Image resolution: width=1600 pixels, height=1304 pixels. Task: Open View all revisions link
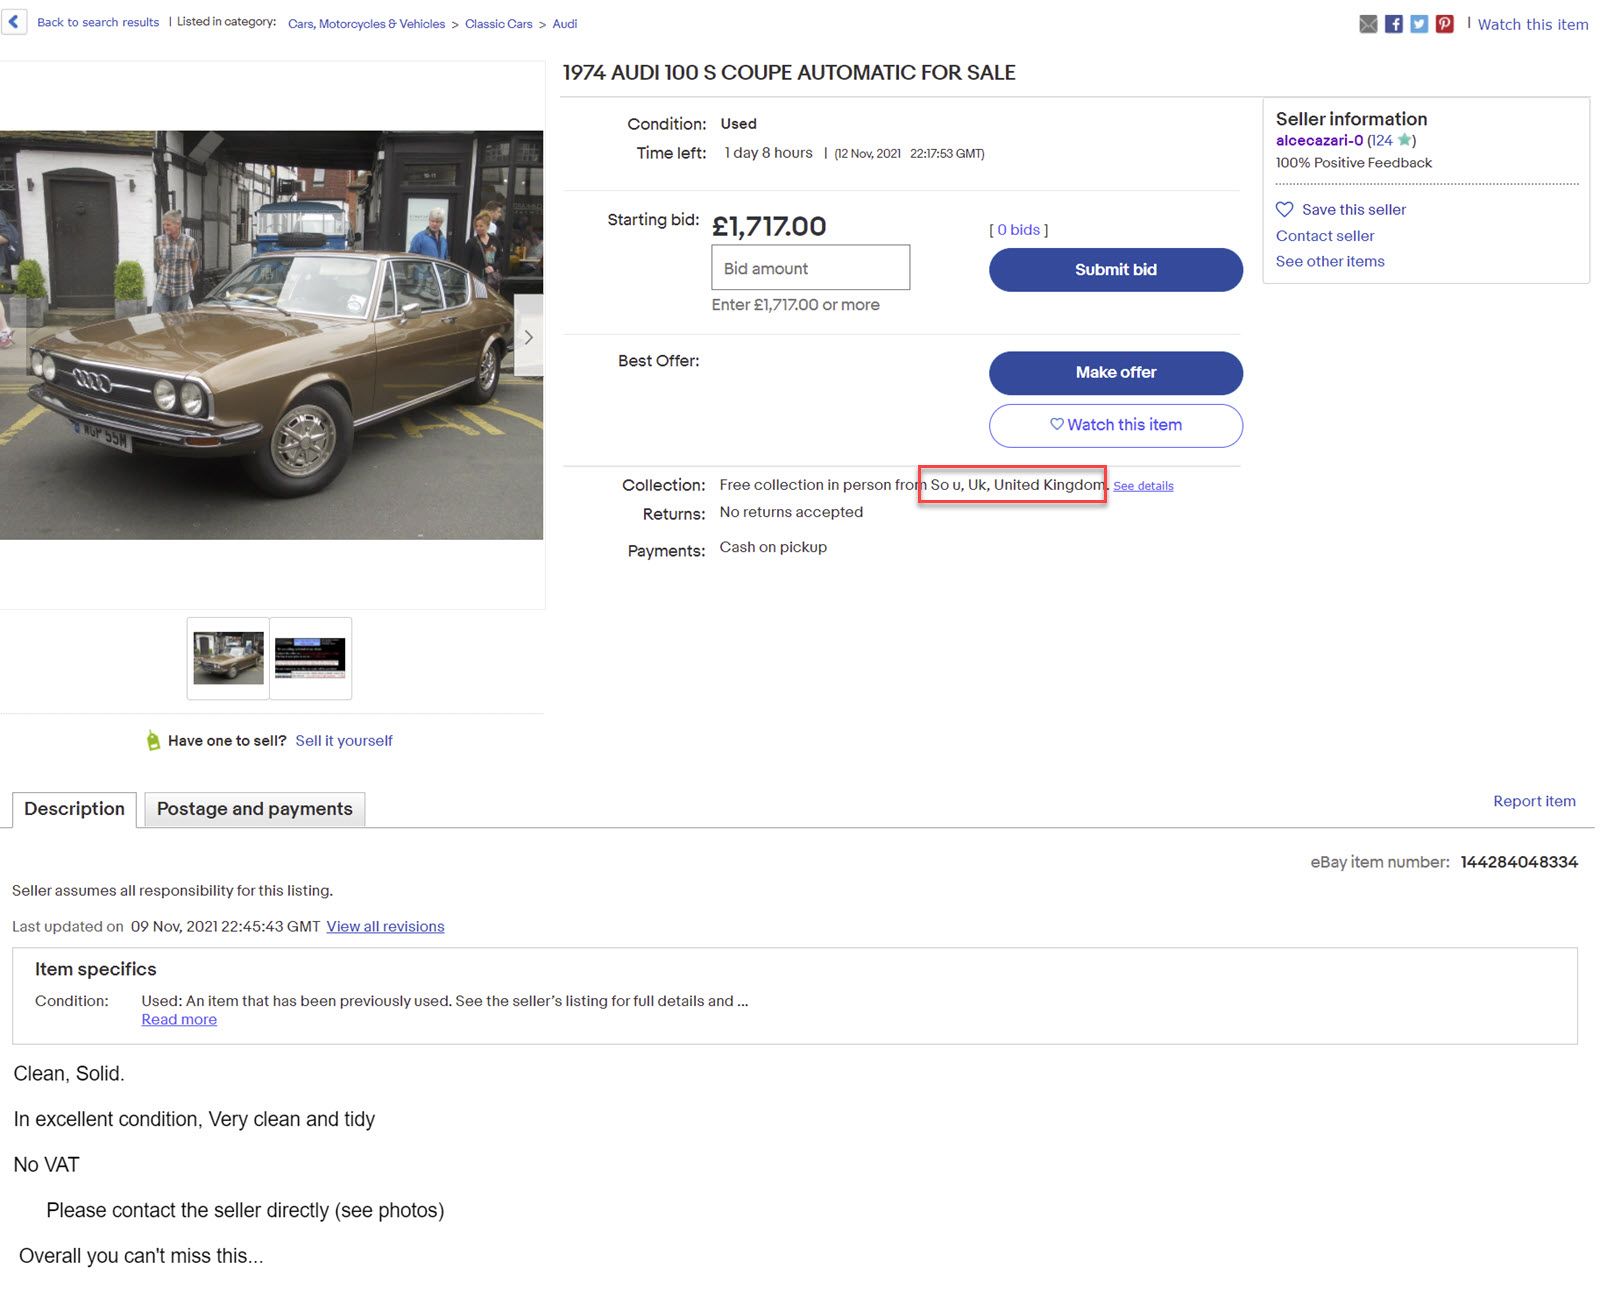385,927
